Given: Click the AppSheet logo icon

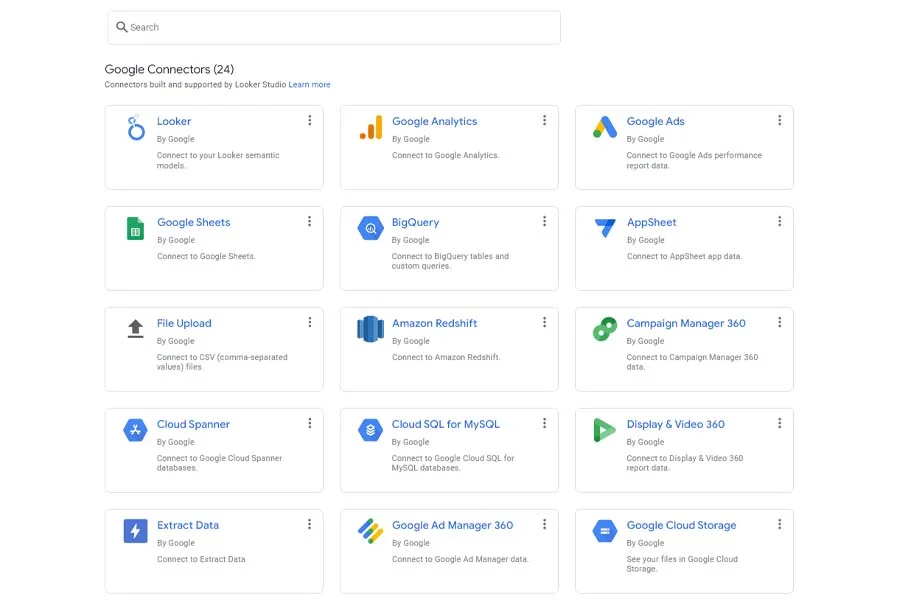Looking at the screenshot, I should point(605,228).
